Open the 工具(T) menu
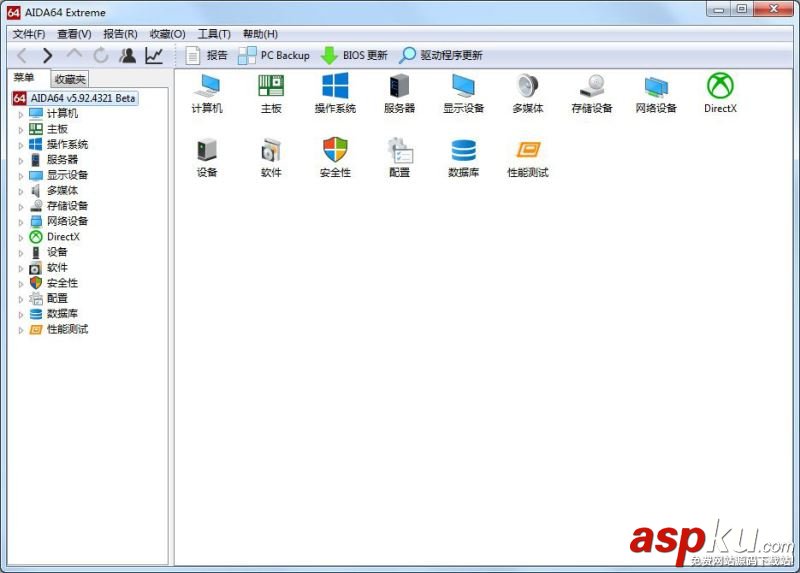 214,34
